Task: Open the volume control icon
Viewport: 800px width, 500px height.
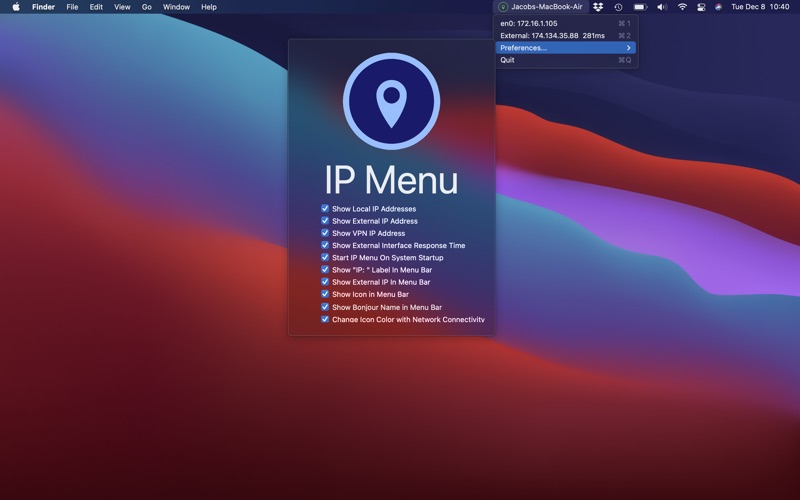Action: pyautogui.click(x=662, y=7)
